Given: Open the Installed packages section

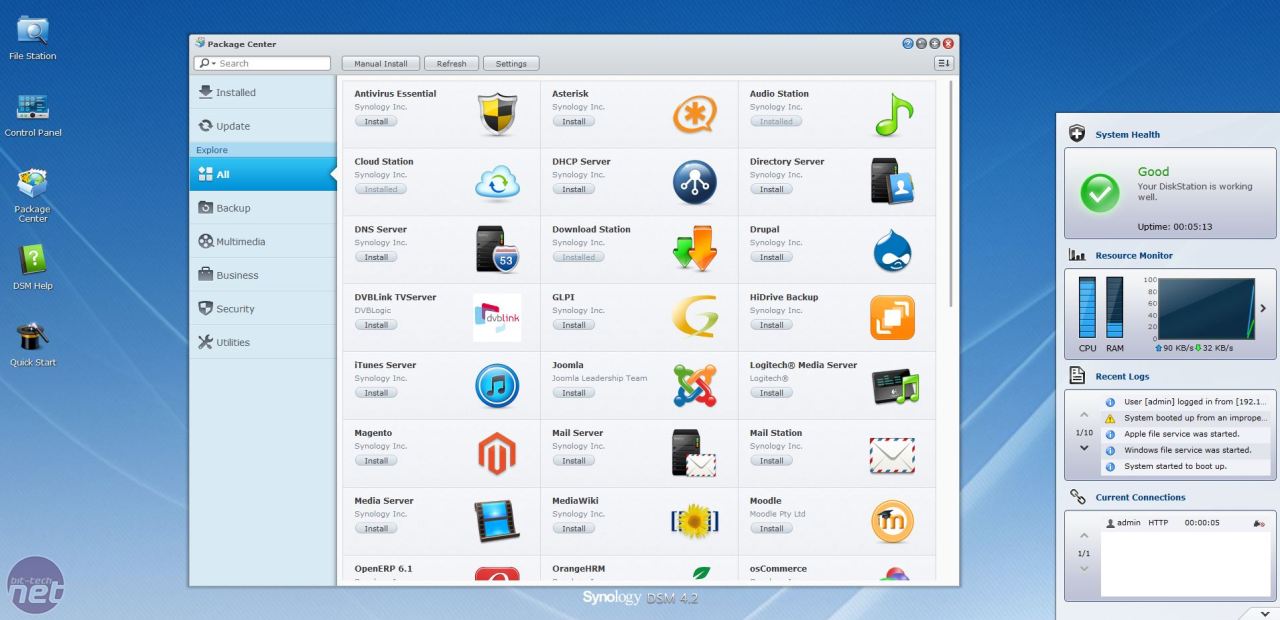Looking at the screenshot, I should [x=263, y=92].
